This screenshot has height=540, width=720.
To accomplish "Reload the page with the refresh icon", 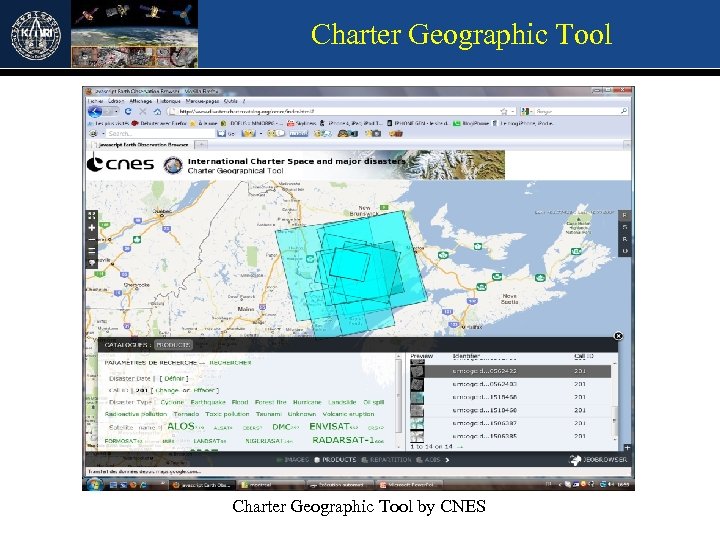I will pyautogui.click(x=128, y=112).
